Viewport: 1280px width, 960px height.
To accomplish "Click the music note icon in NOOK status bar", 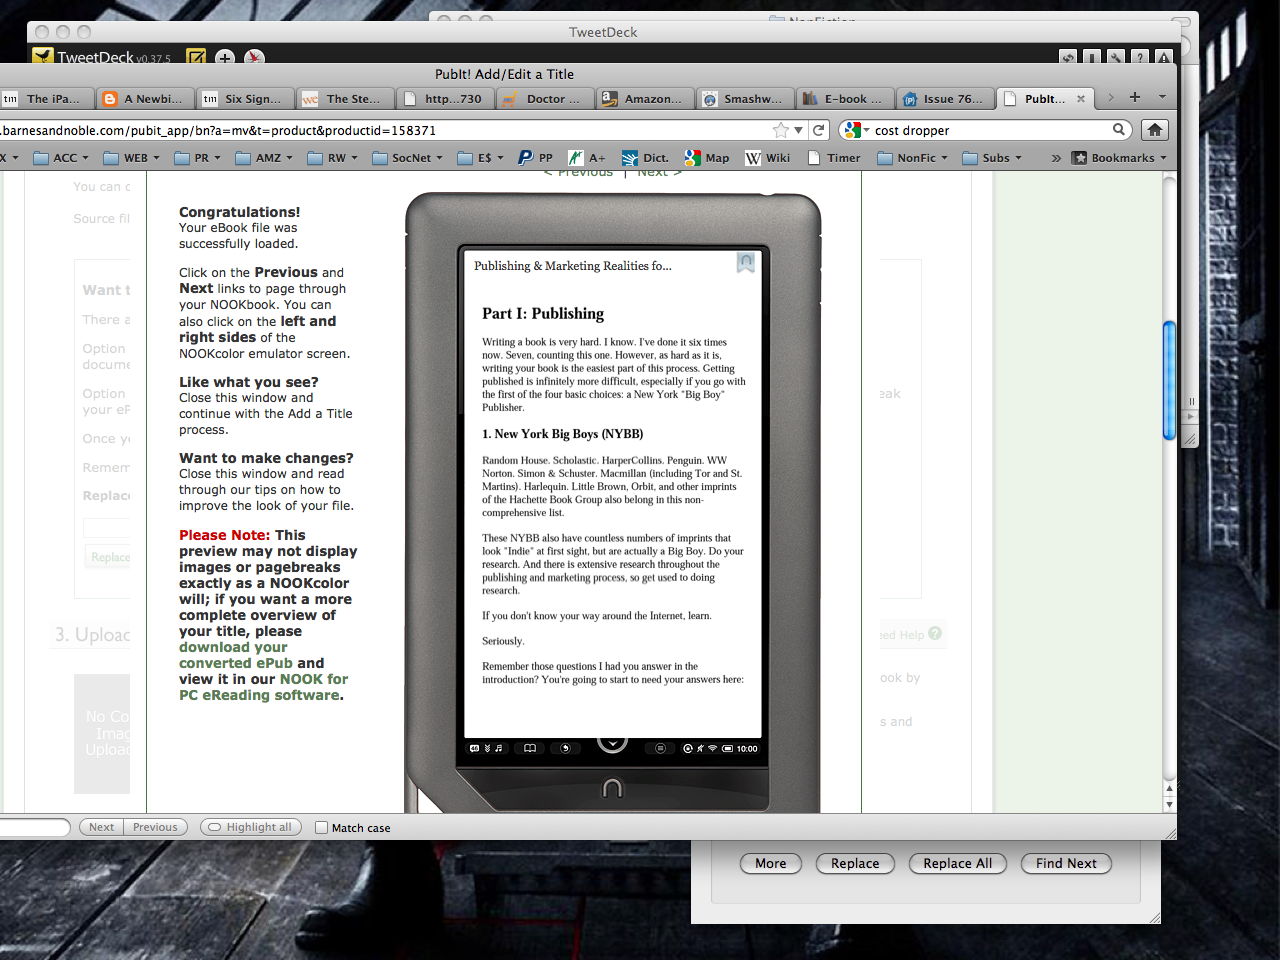I will [499, 748].
